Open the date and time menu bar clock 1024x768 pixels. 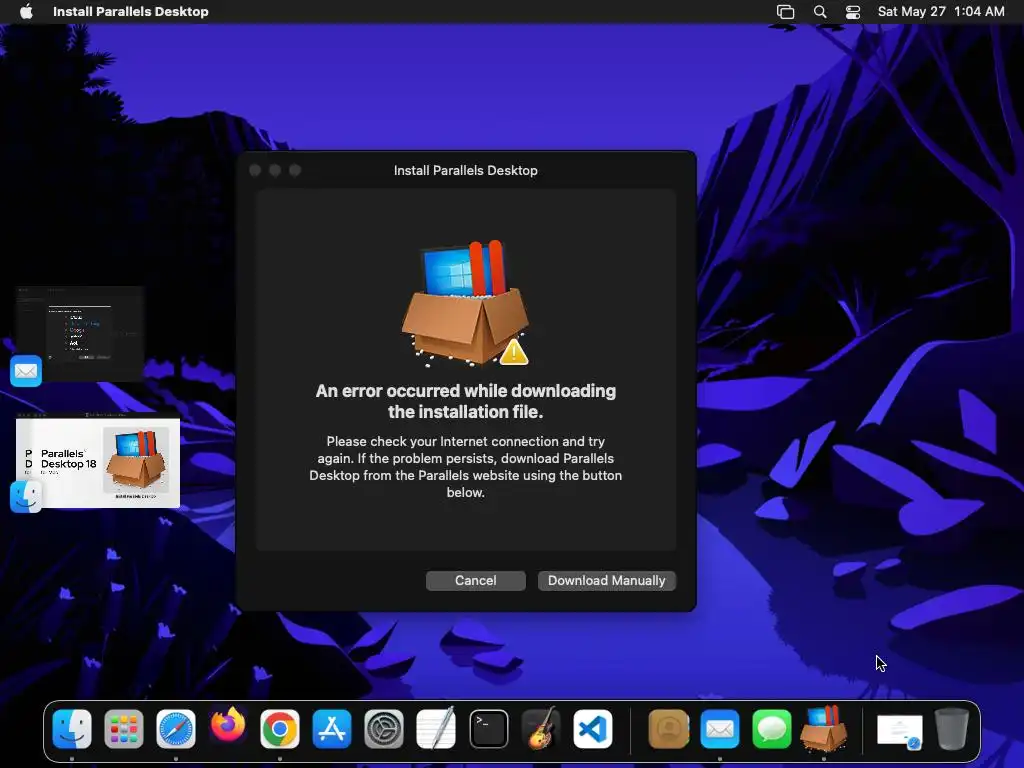(941, 12)
